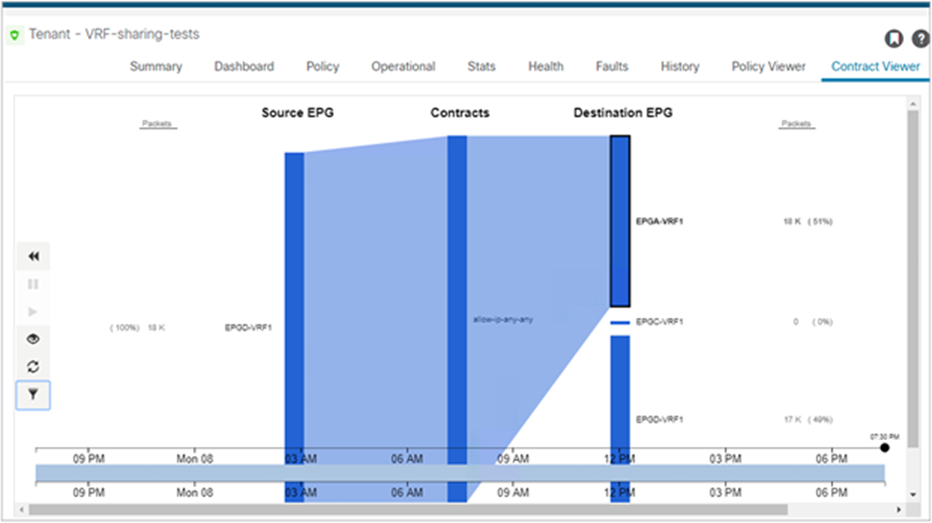This screenshot has width=932, height=523.
Task: Click the scroll left arrow
Action: (x=22, y=510)
